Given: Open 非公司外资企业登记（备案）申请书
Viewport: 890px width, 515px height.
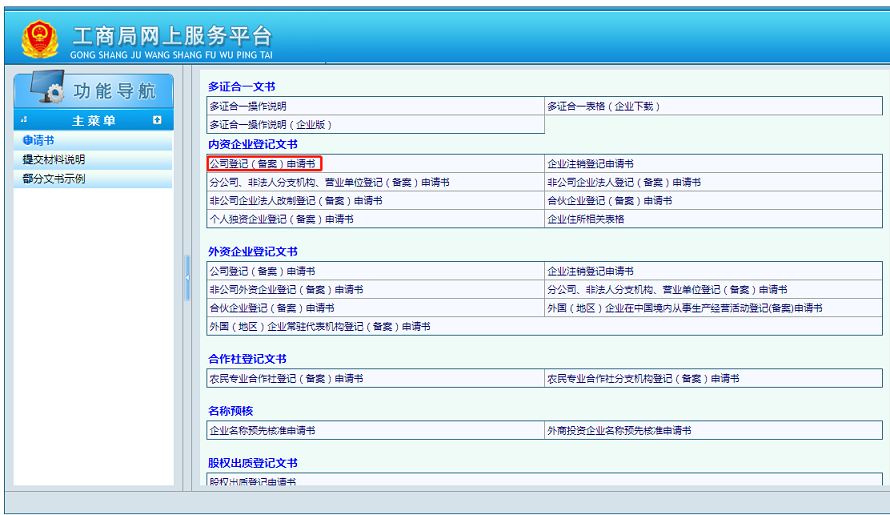Looking at the screenshot, I should tap(286, 290).
